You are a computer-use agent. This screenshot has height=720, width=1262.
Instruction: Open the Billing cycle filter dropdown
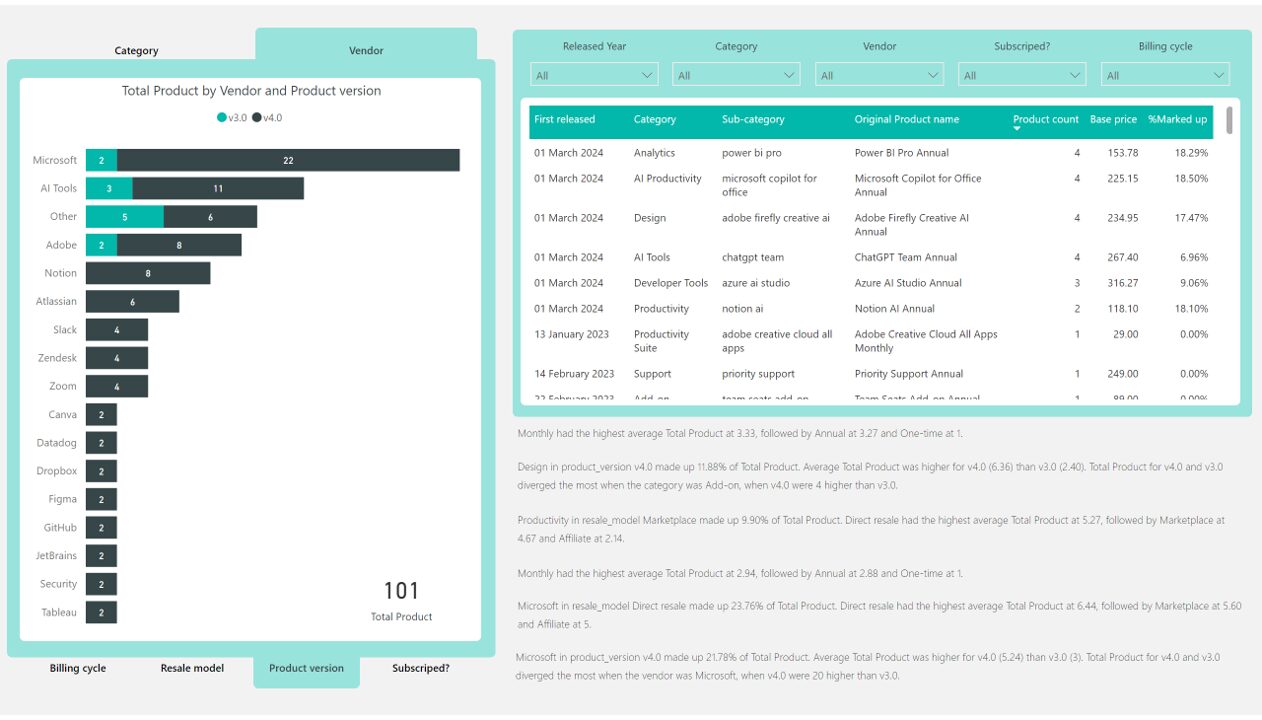(1165, 75)
